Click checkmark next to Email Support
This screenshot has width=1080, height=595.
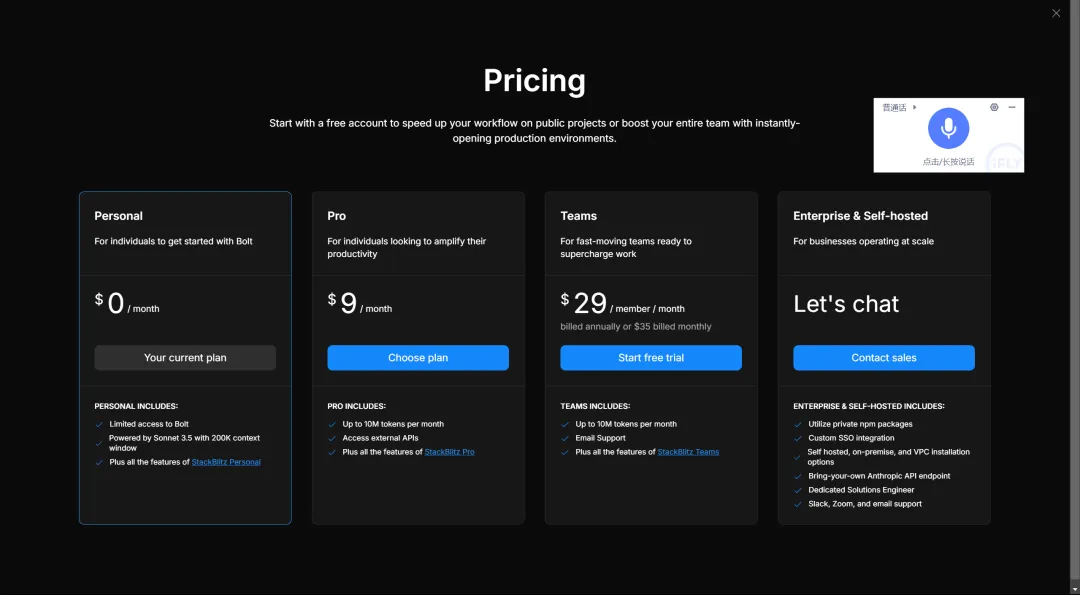click(565, 438)
